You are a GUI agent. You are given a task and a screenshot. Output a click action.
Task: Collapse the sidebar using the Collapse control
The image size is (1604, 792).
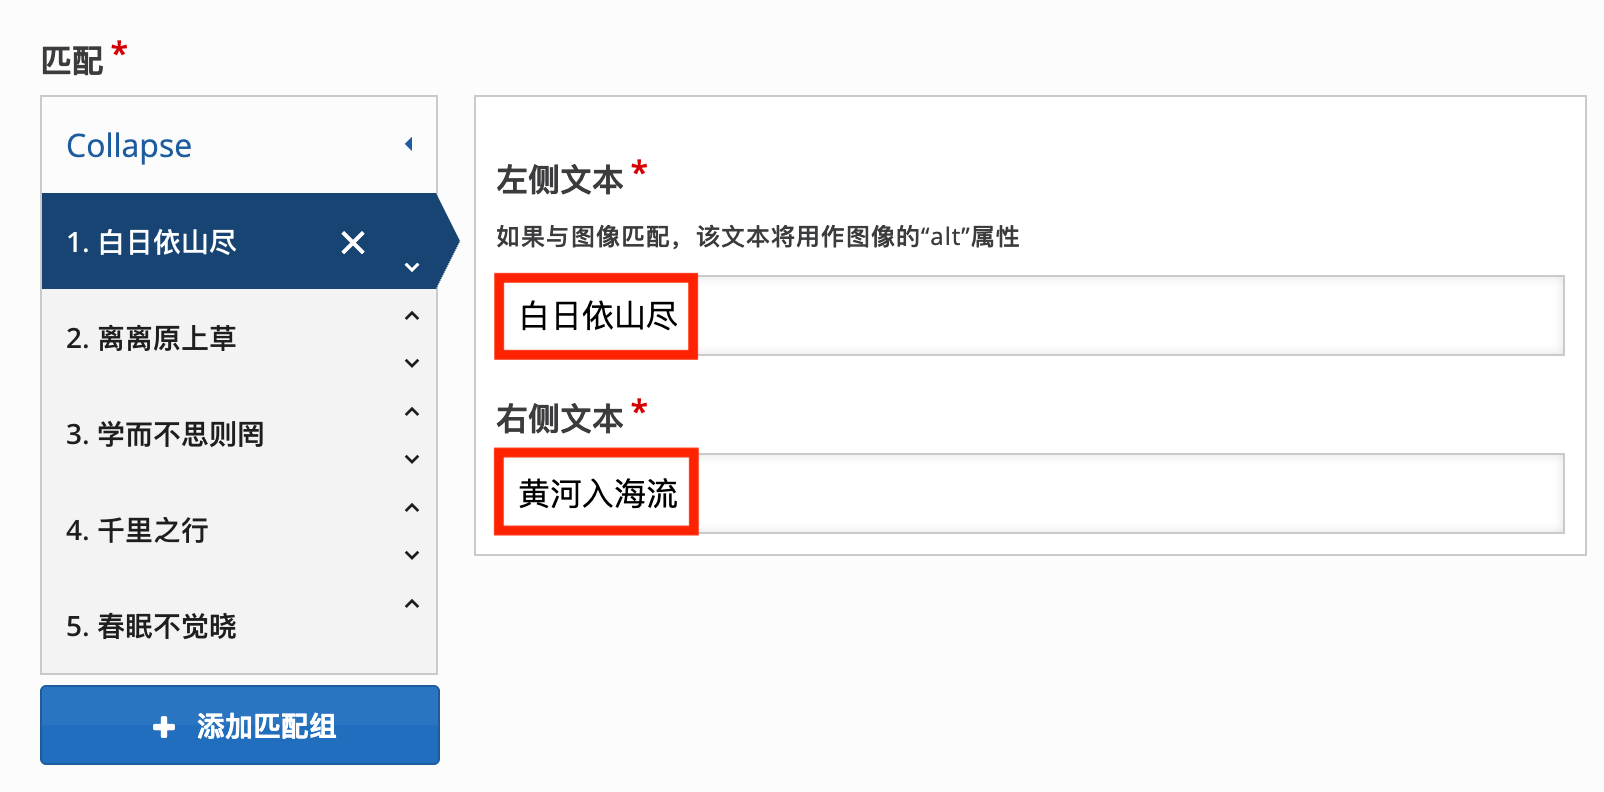tap(128, 145)
